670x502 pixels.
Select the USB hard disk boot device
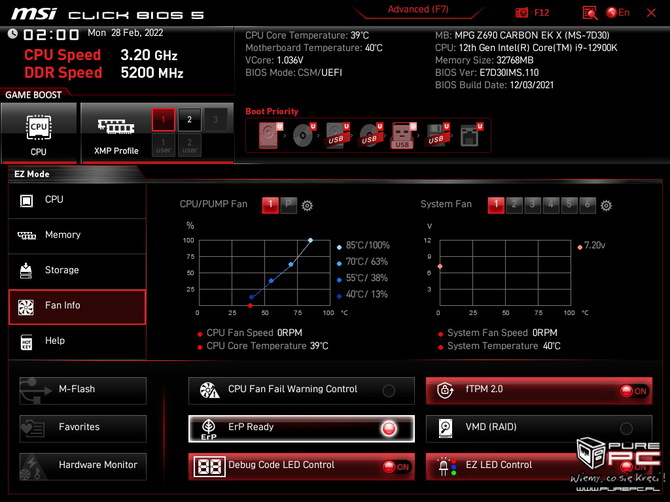coord(337,135)
